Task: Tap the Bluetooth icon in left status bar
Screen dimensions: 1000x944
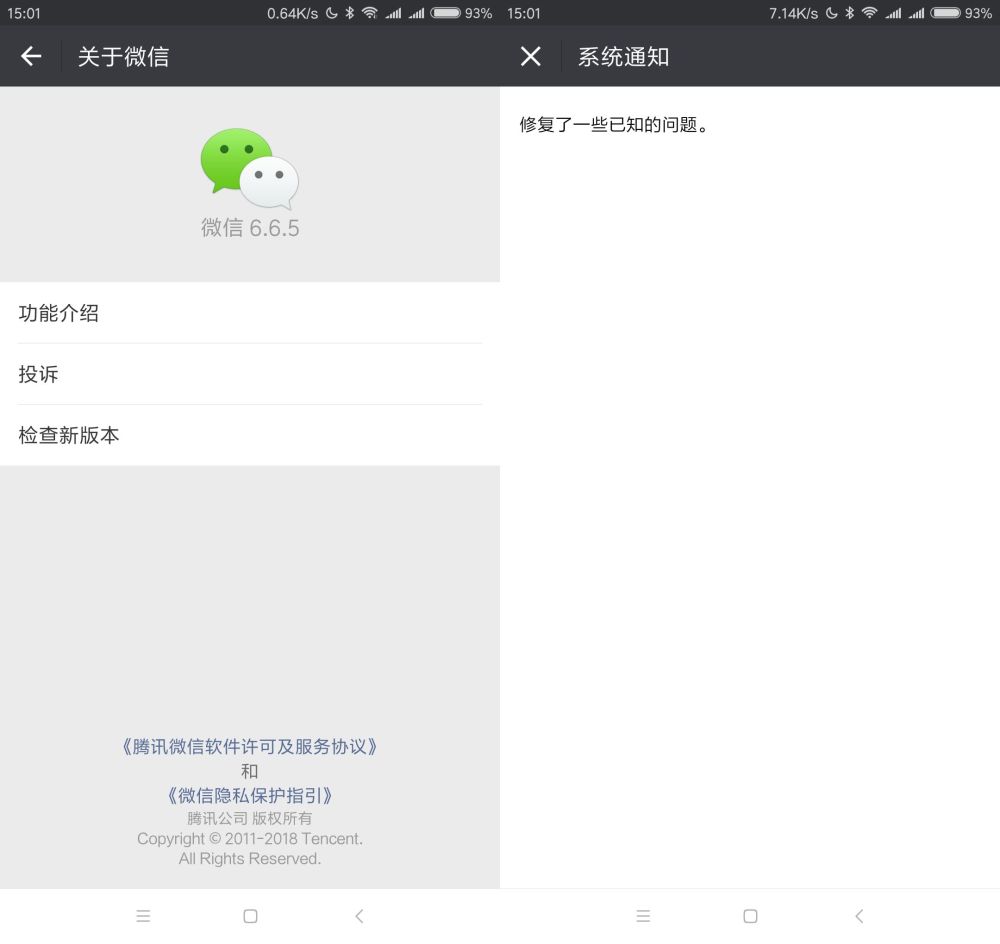Action: point(349,13)
